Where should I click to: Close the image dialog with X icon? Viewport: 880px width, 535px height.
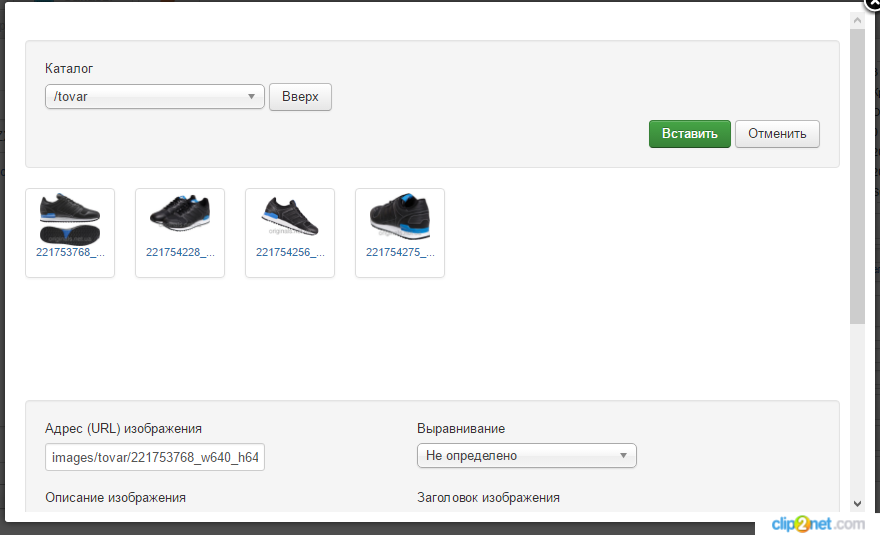tap(871, 4)
